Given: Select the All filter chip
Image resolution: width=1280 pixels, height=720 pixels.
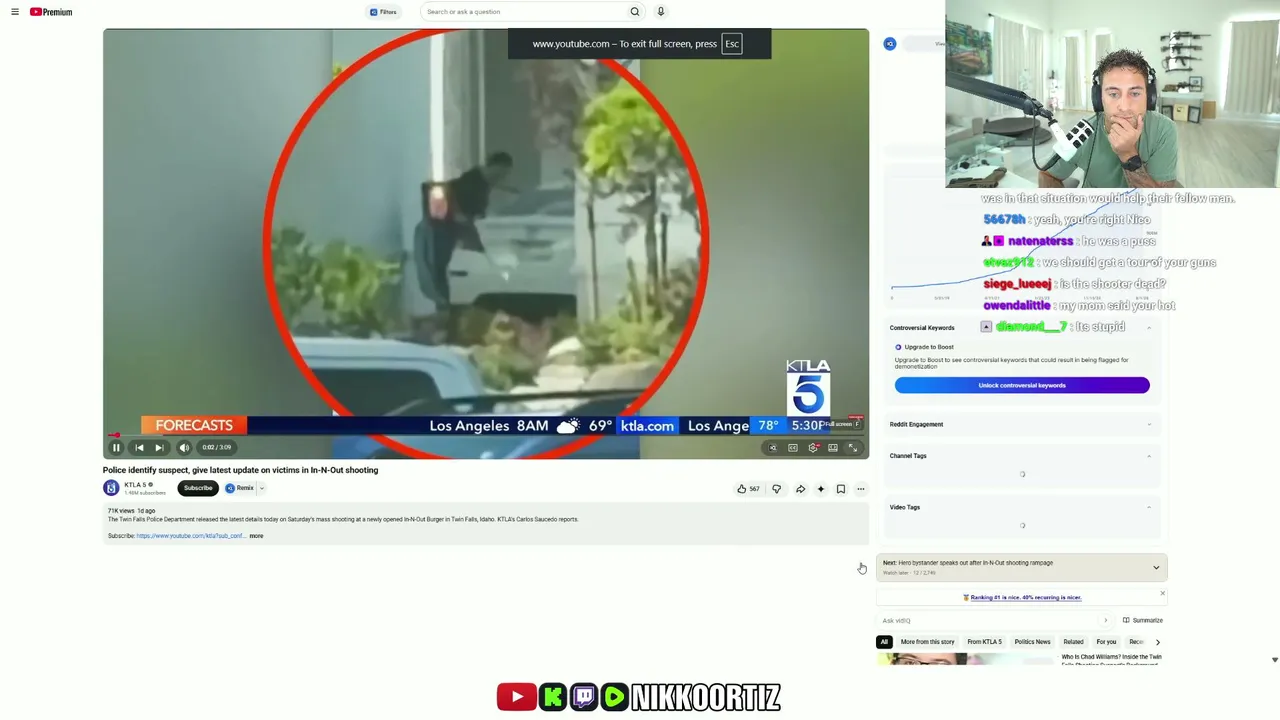Looking at the screenshot, I should [x=884, y=642].
